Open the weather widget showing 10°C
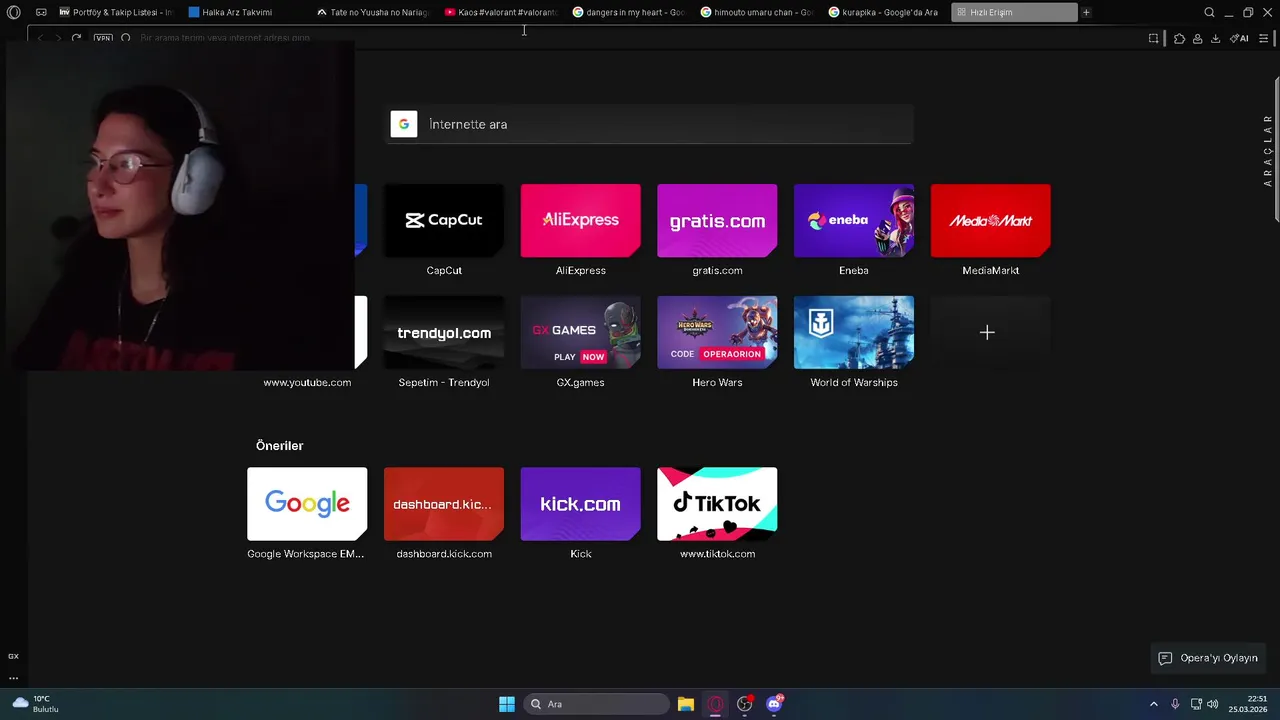Viewport: 1280px width, 720px height. [34, 704]
